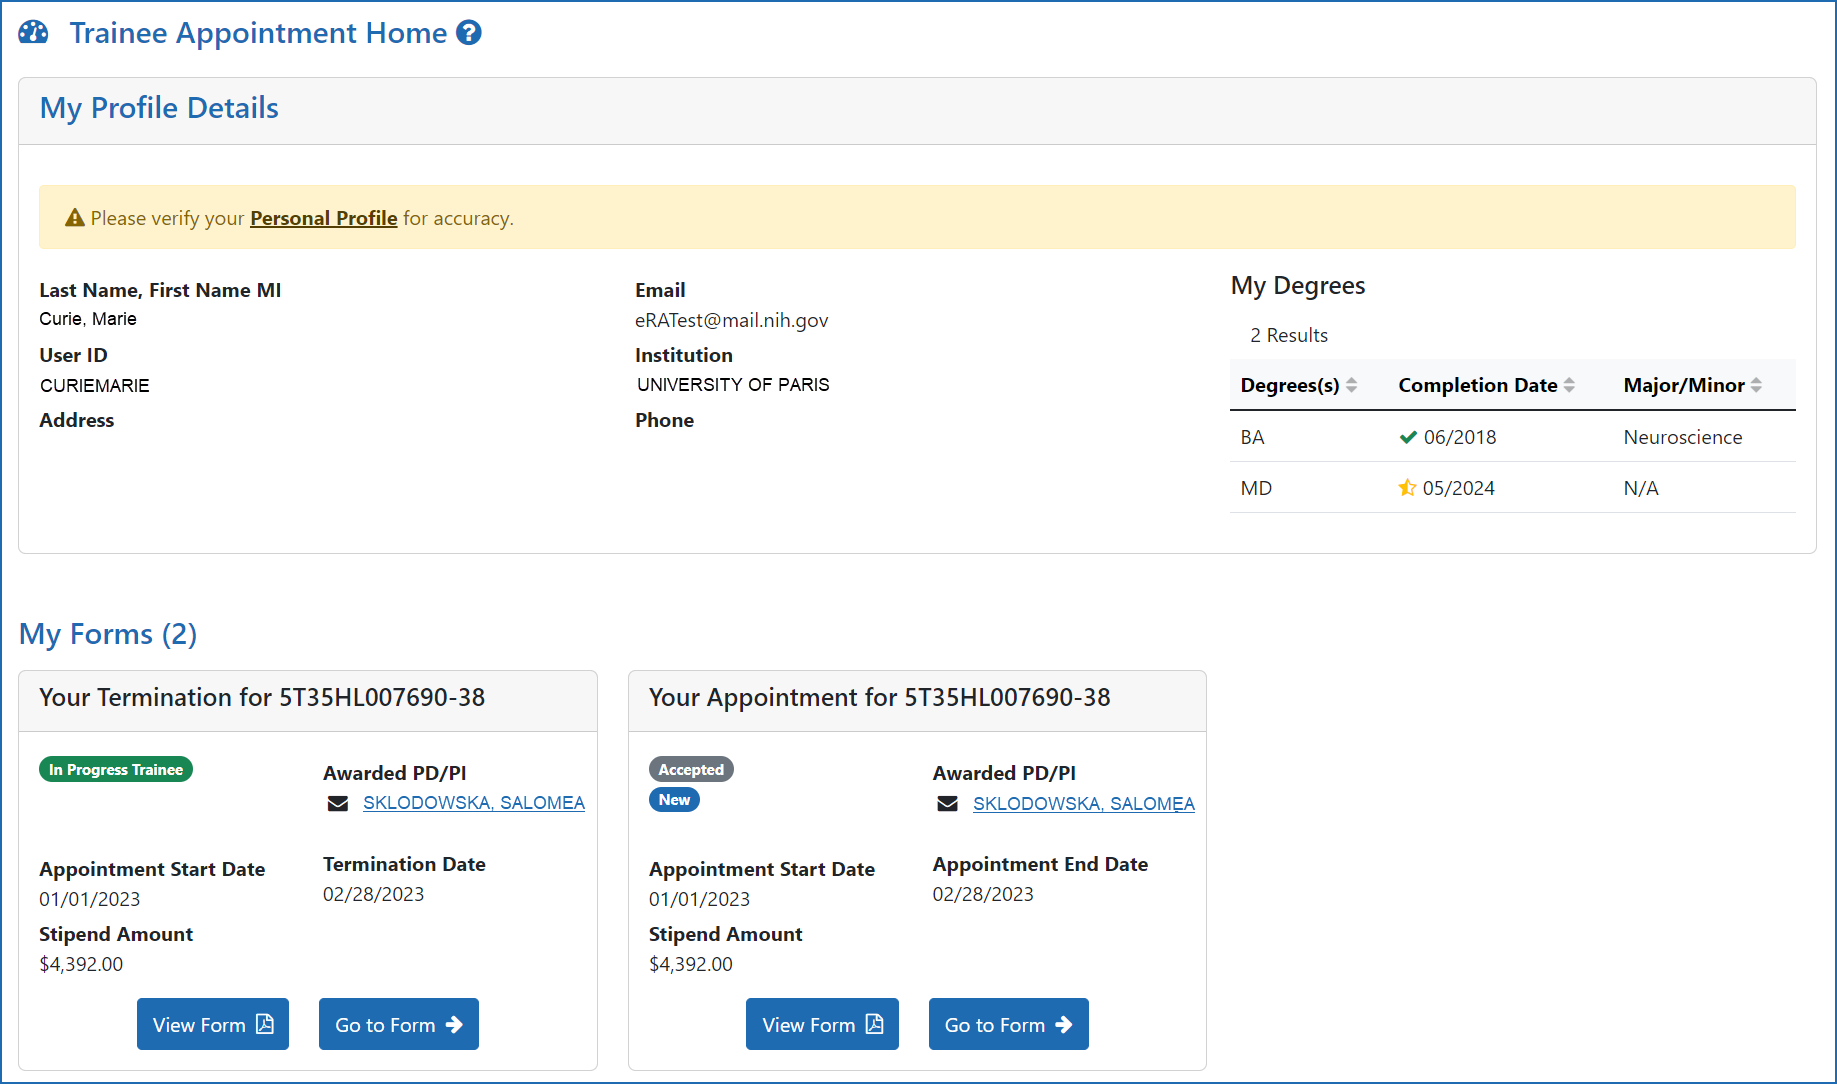Click envelope icon in the Termination card
1837x1084 pixels.
pos(338,803)
